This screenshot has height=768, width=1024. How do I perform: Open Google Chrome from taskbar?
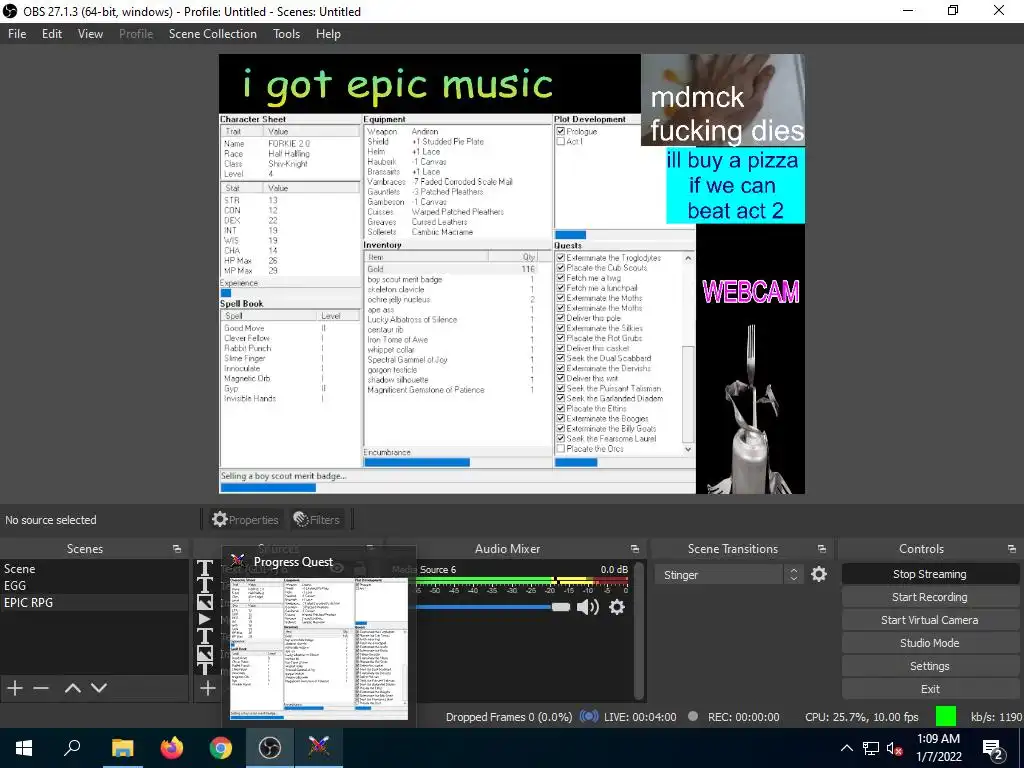tap(221, 748)
